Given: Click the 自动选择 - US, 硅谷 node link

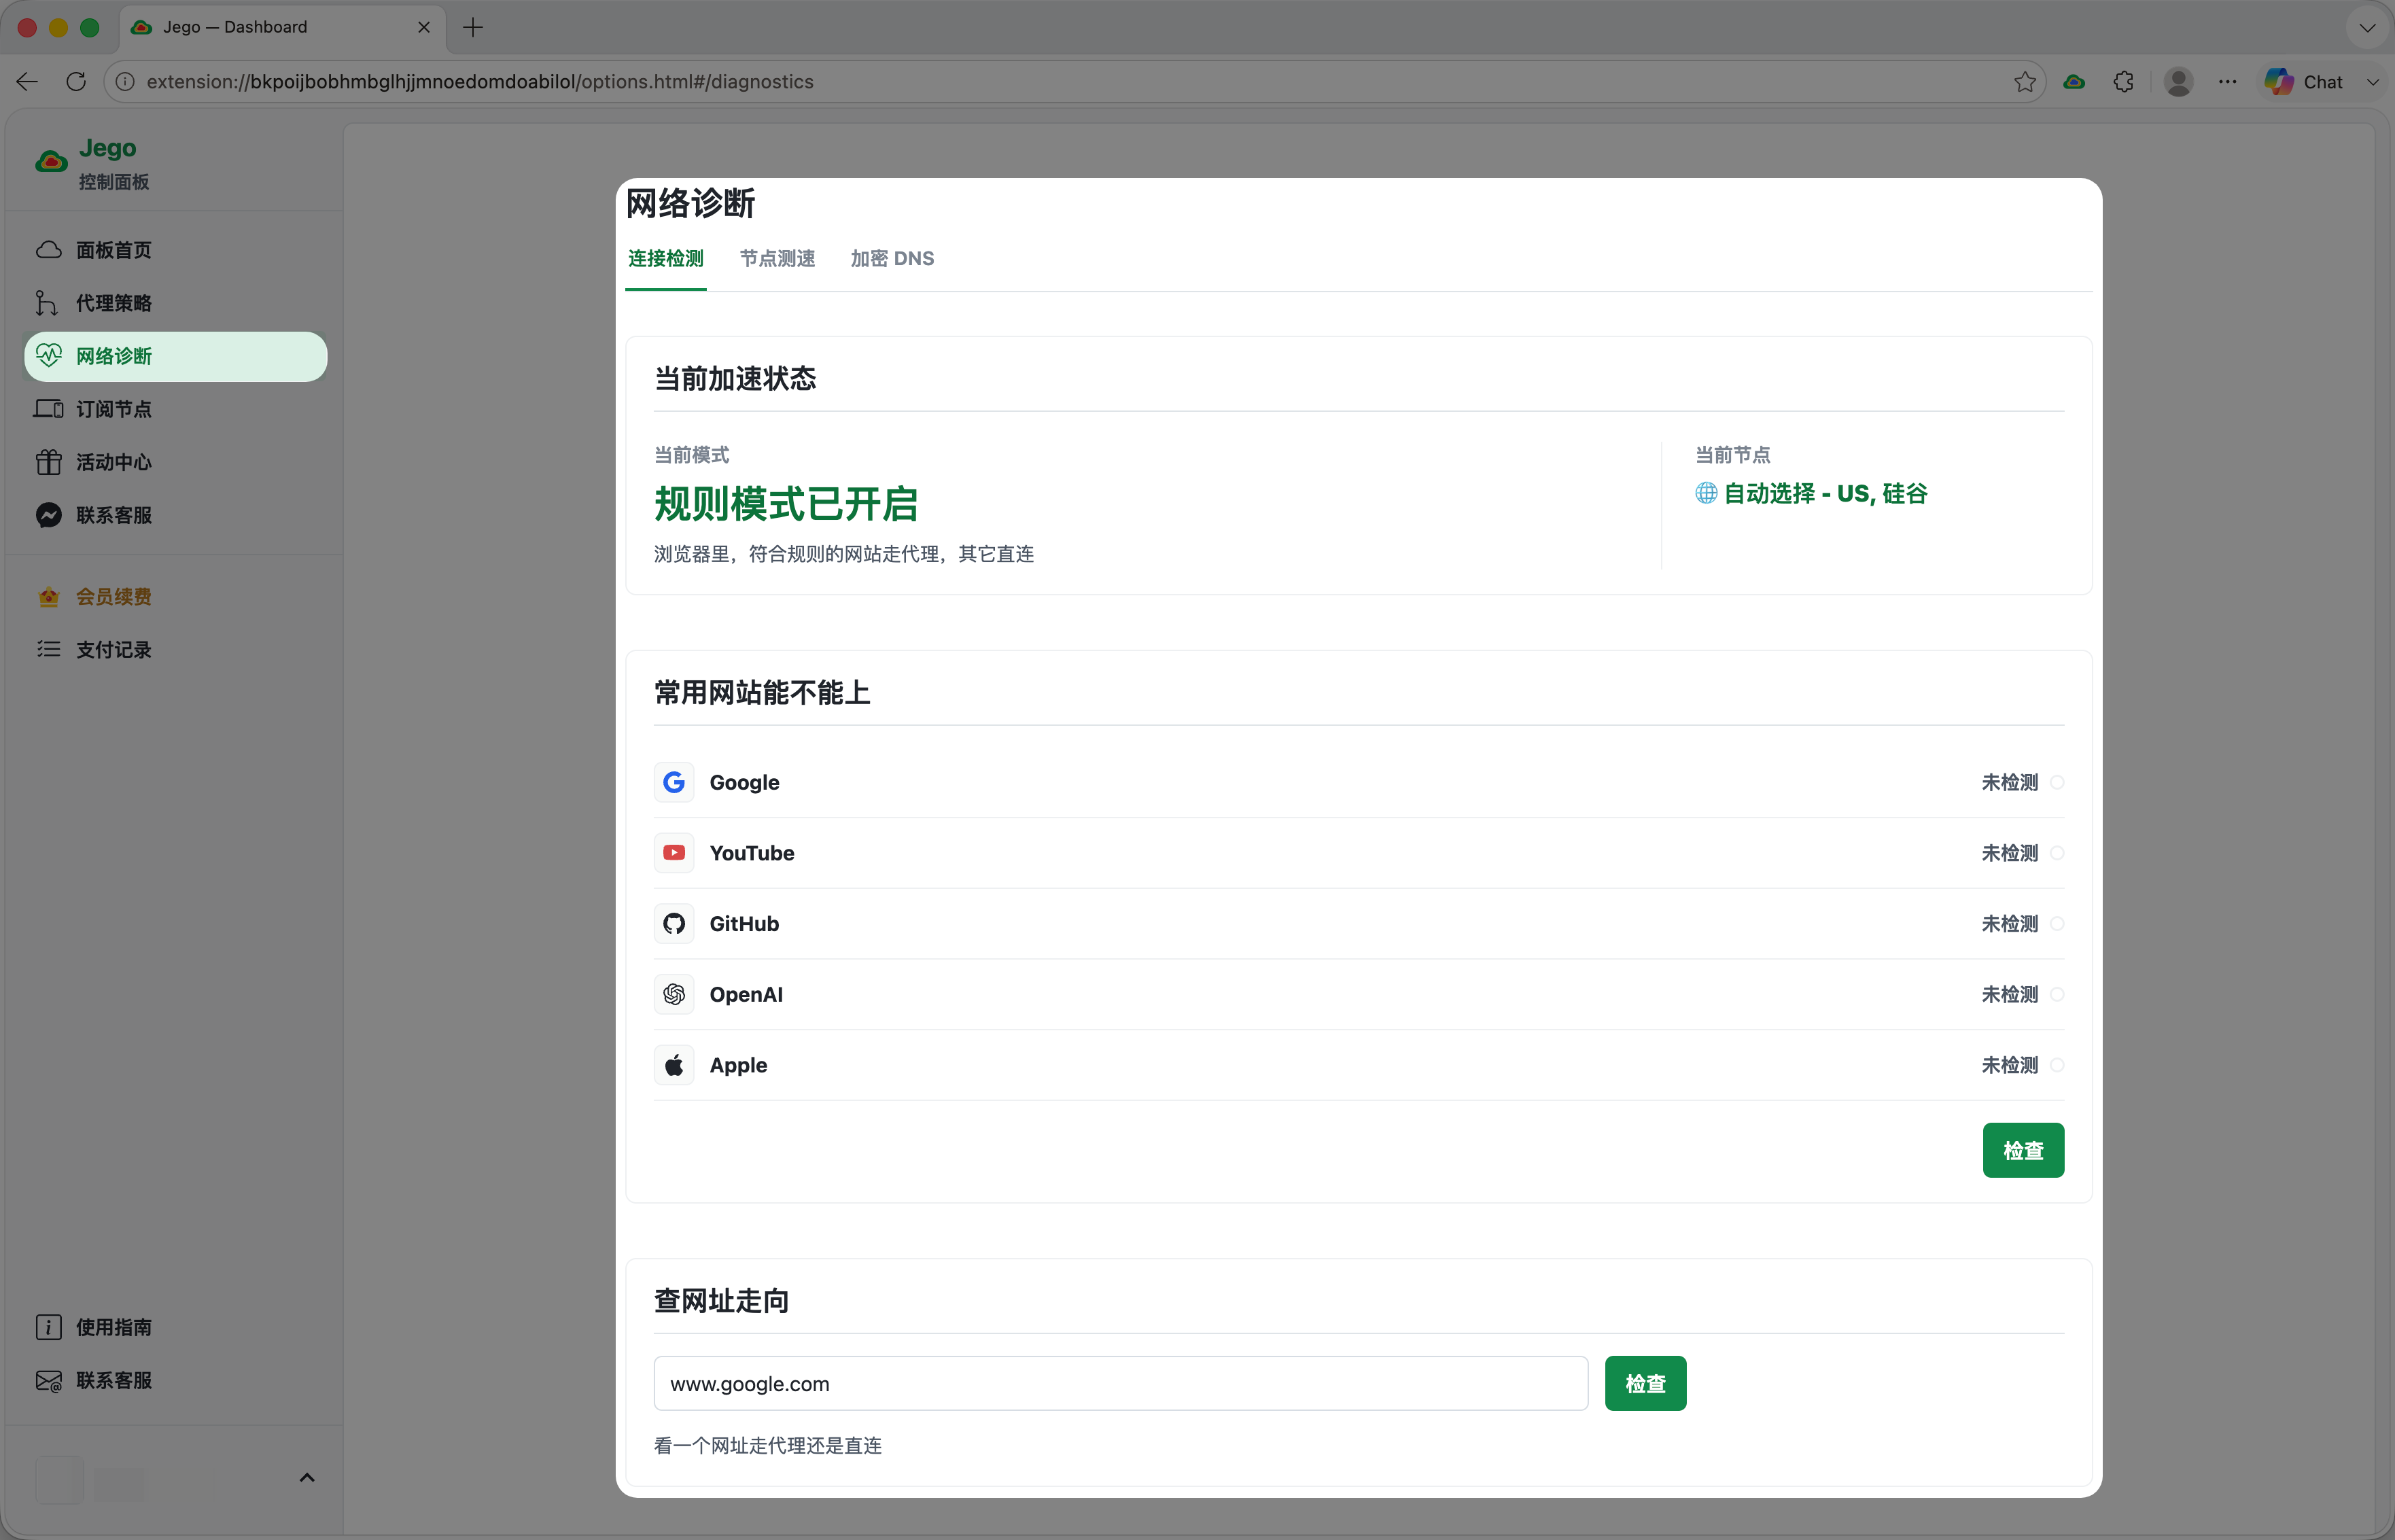Looking at the screenshot, I should click(1826, 493).
